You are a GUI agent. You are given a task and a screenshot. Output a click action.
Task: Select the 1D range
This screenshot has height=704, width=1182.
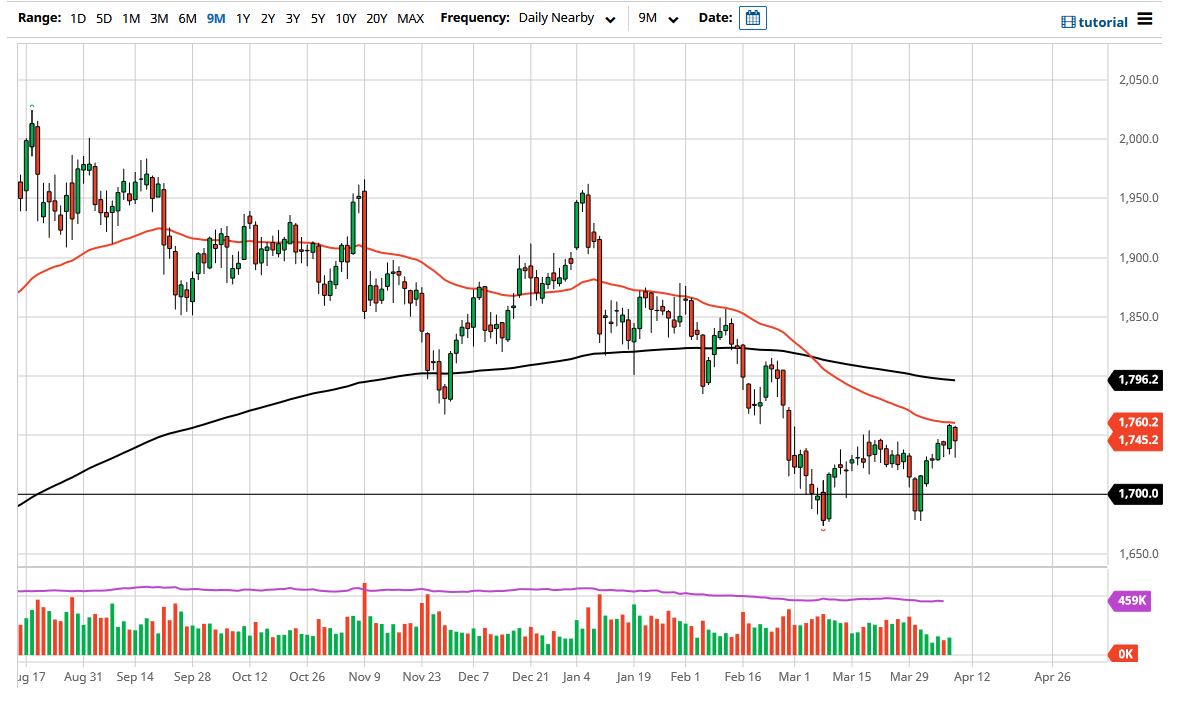click(x=78, y=19)
